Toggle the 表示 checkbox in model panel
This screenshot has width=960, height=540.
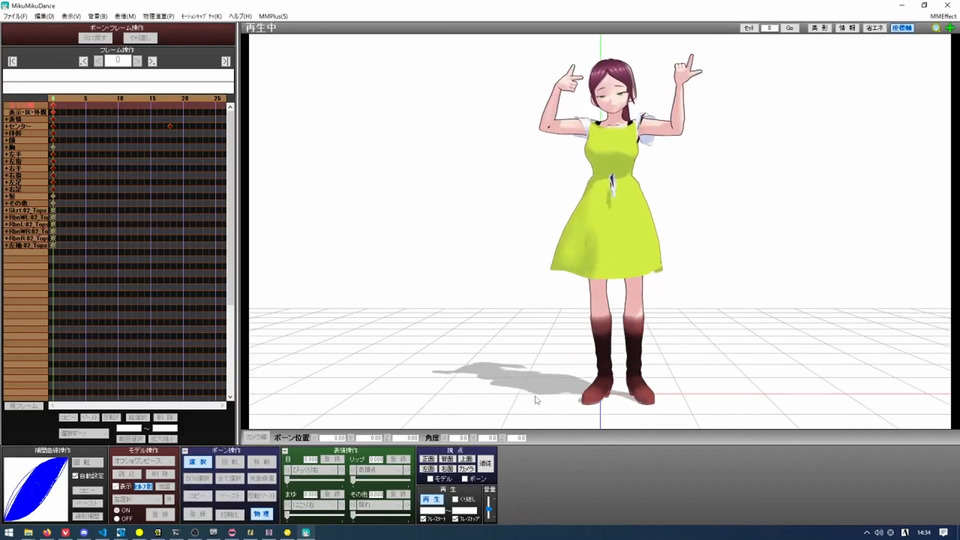coord(116,486)
